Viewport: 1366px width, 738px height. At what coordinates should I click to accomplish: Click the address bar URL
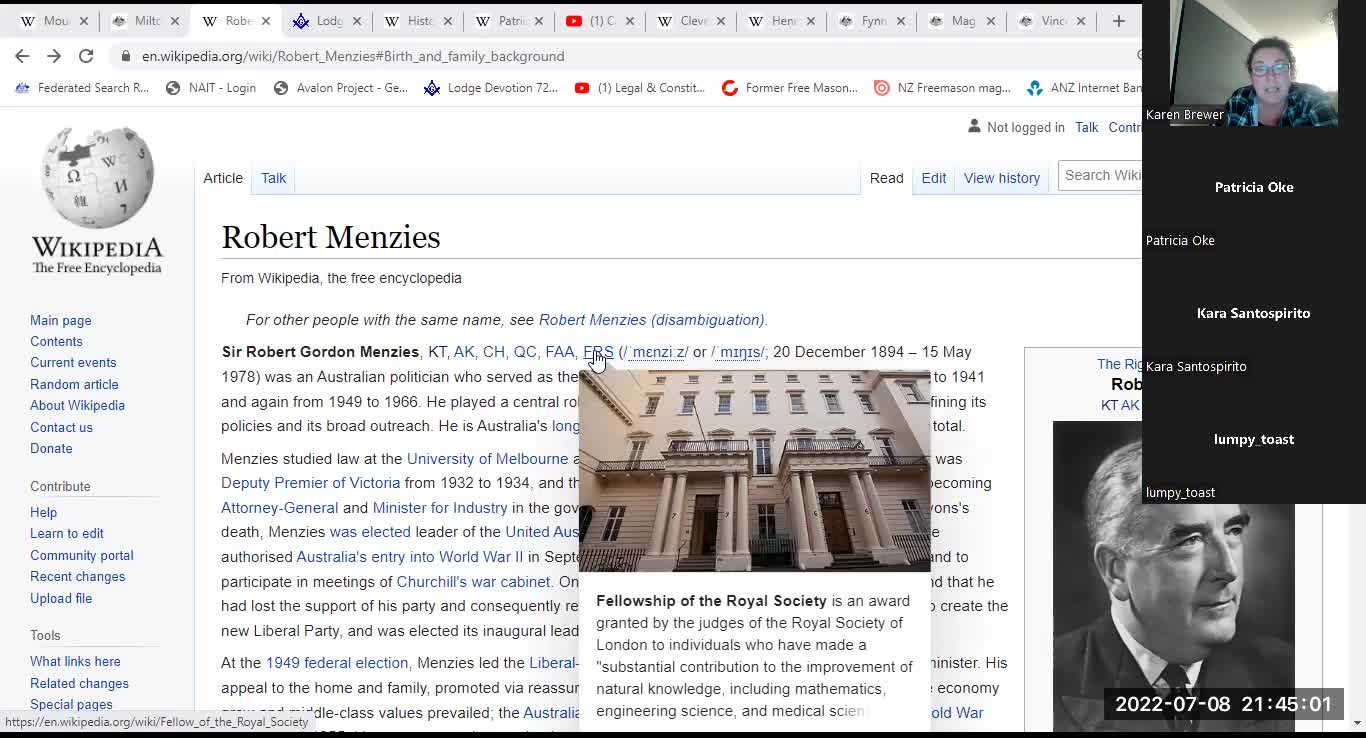(353, 56)
